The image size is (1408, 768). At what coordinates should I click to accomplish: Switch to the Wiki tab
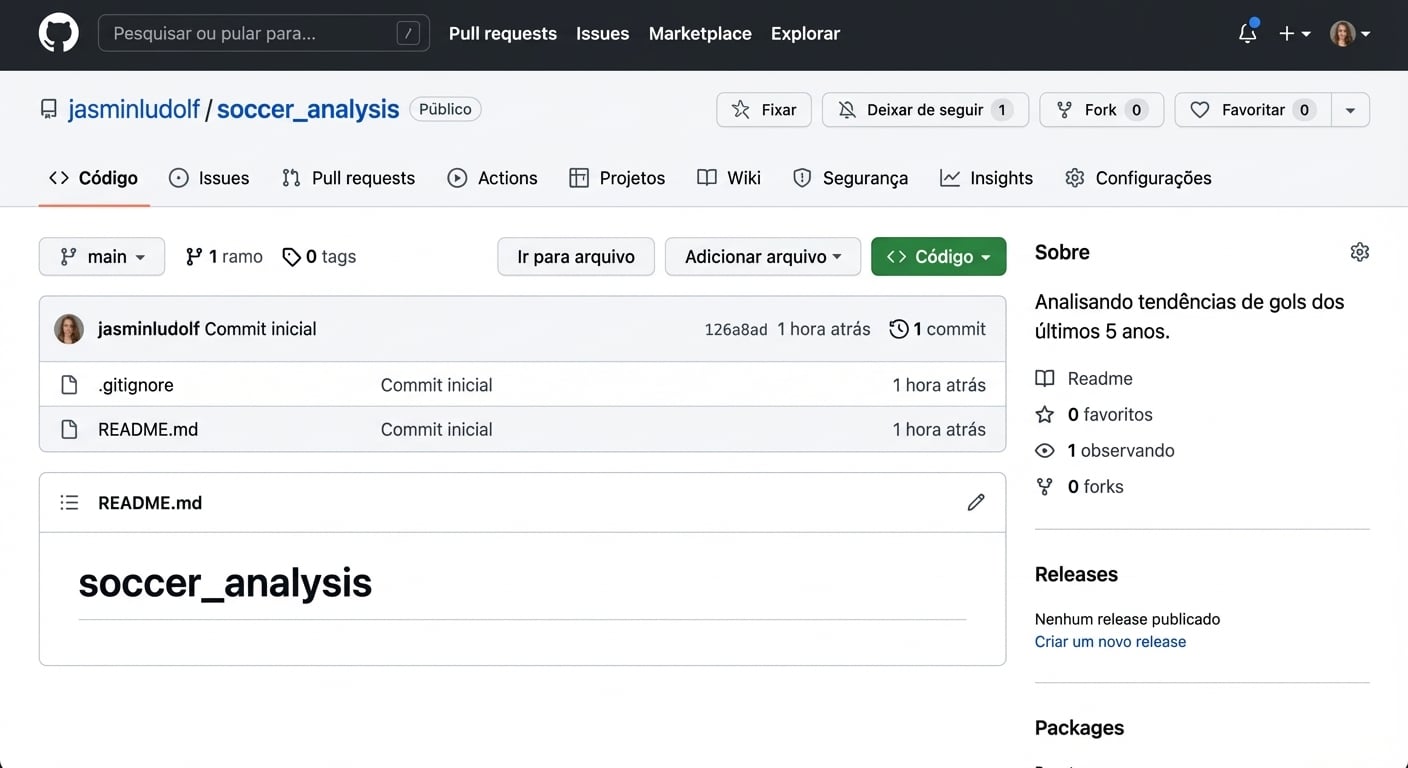729,178
